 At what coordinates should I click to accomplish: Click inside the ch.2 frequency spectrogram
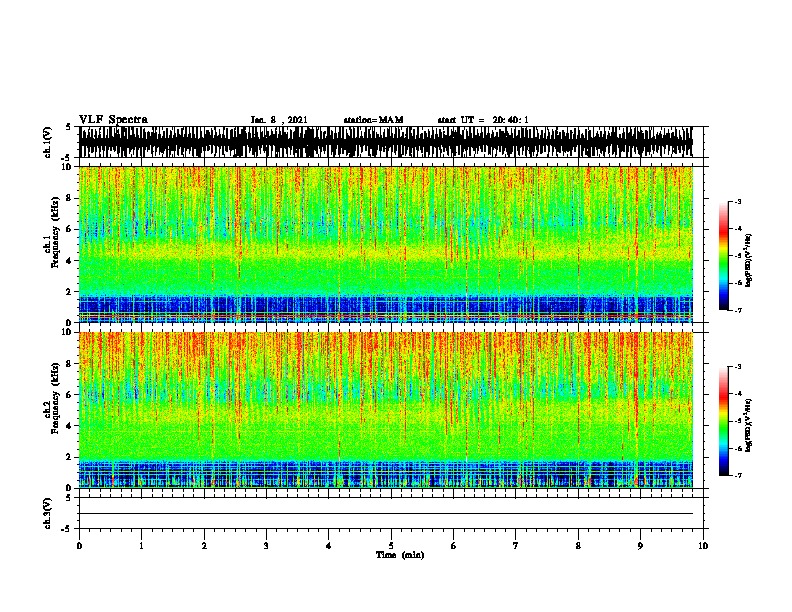386,410
